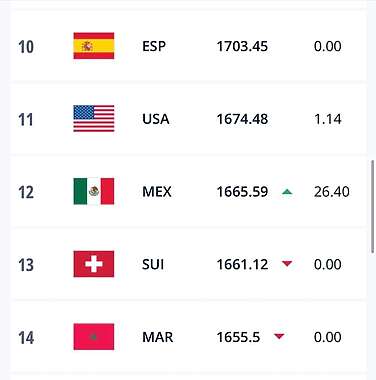The image size is (376, 380).
Task: Select the rank 12 row number
Action: click(26, 192)
